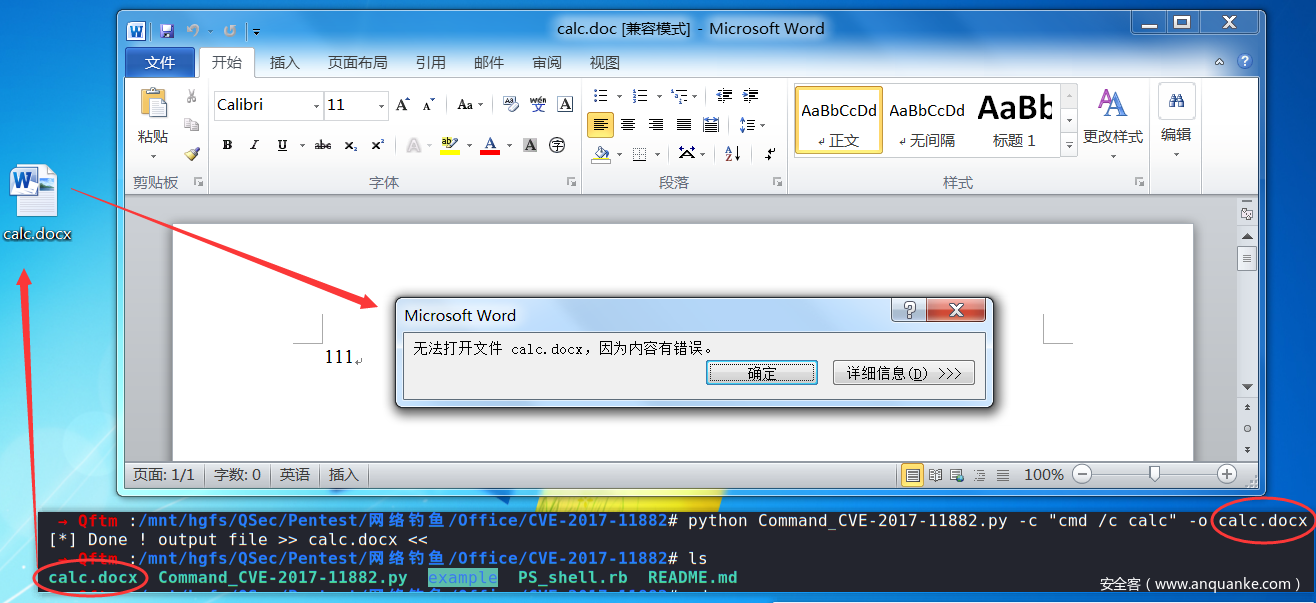Click the Word application icon in title bar
Image resolution: width=1316 pixels, height=603 pixels.
(137, 31)
